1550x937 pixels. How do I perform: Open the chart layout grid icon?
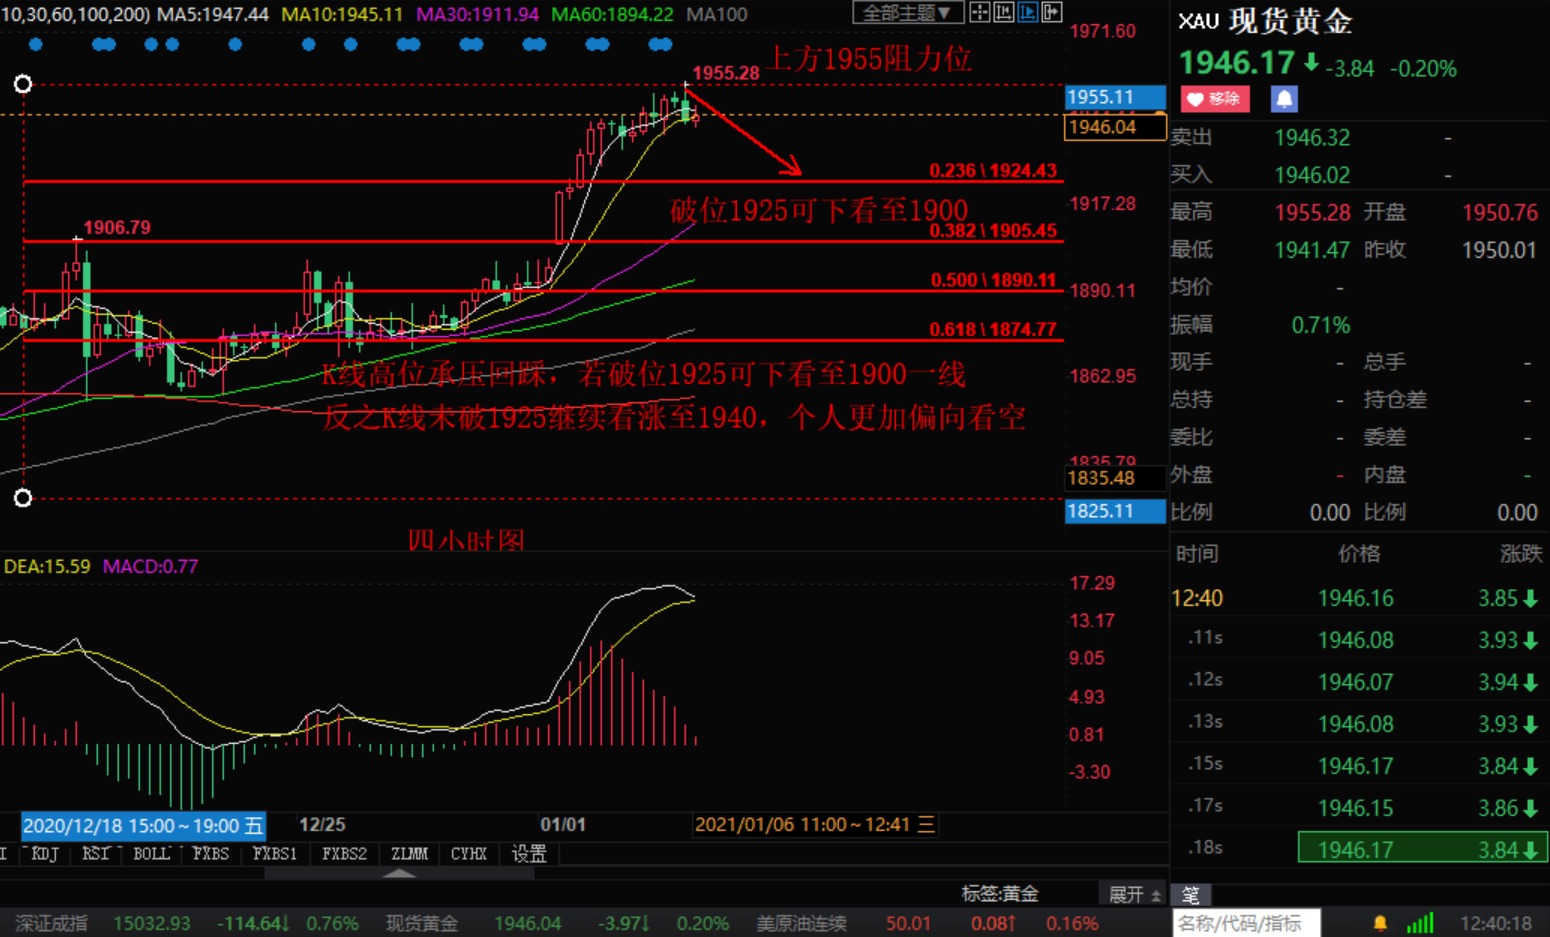[x=980, y=12]
